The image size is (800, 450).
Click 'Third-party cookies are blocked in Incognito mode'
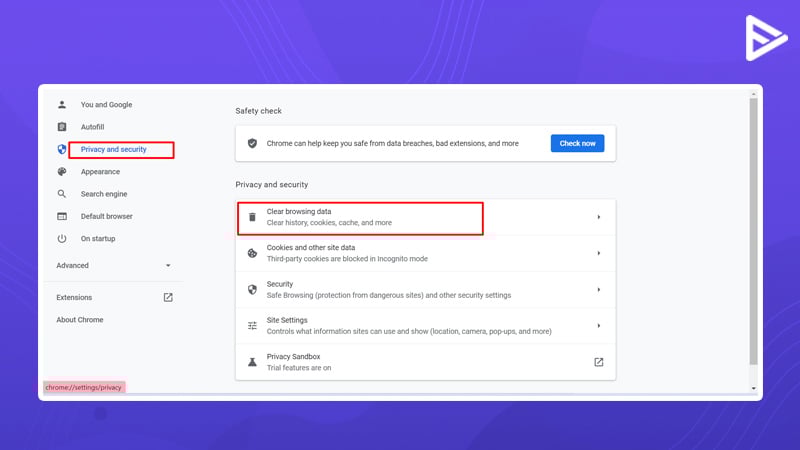(x=347, y=259)
